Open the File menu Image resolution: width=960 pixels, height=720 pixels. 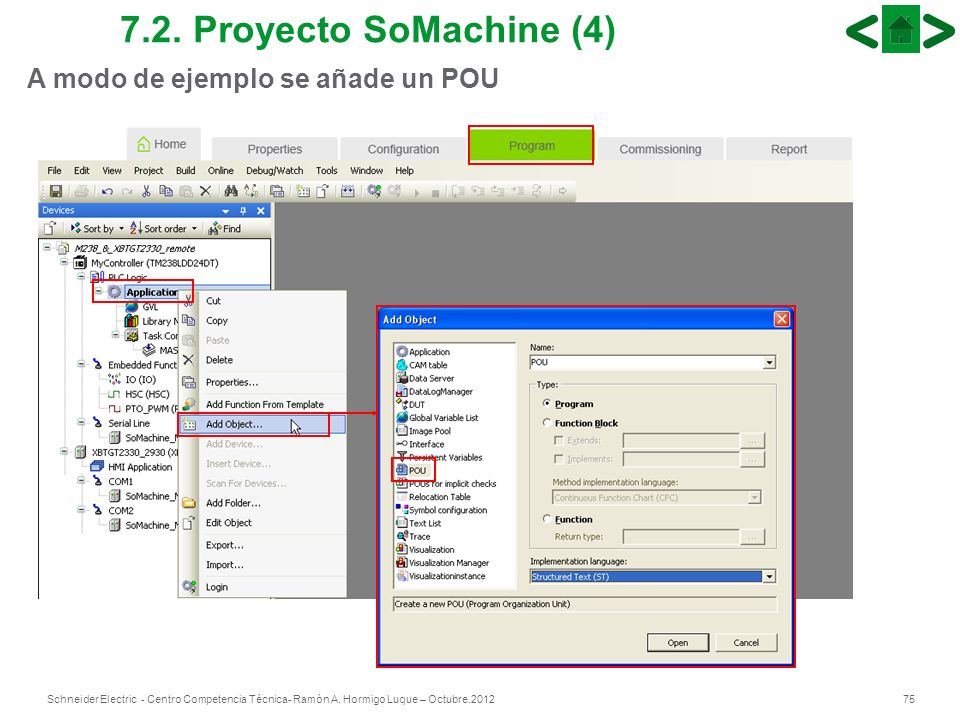(x=54, y=171)
